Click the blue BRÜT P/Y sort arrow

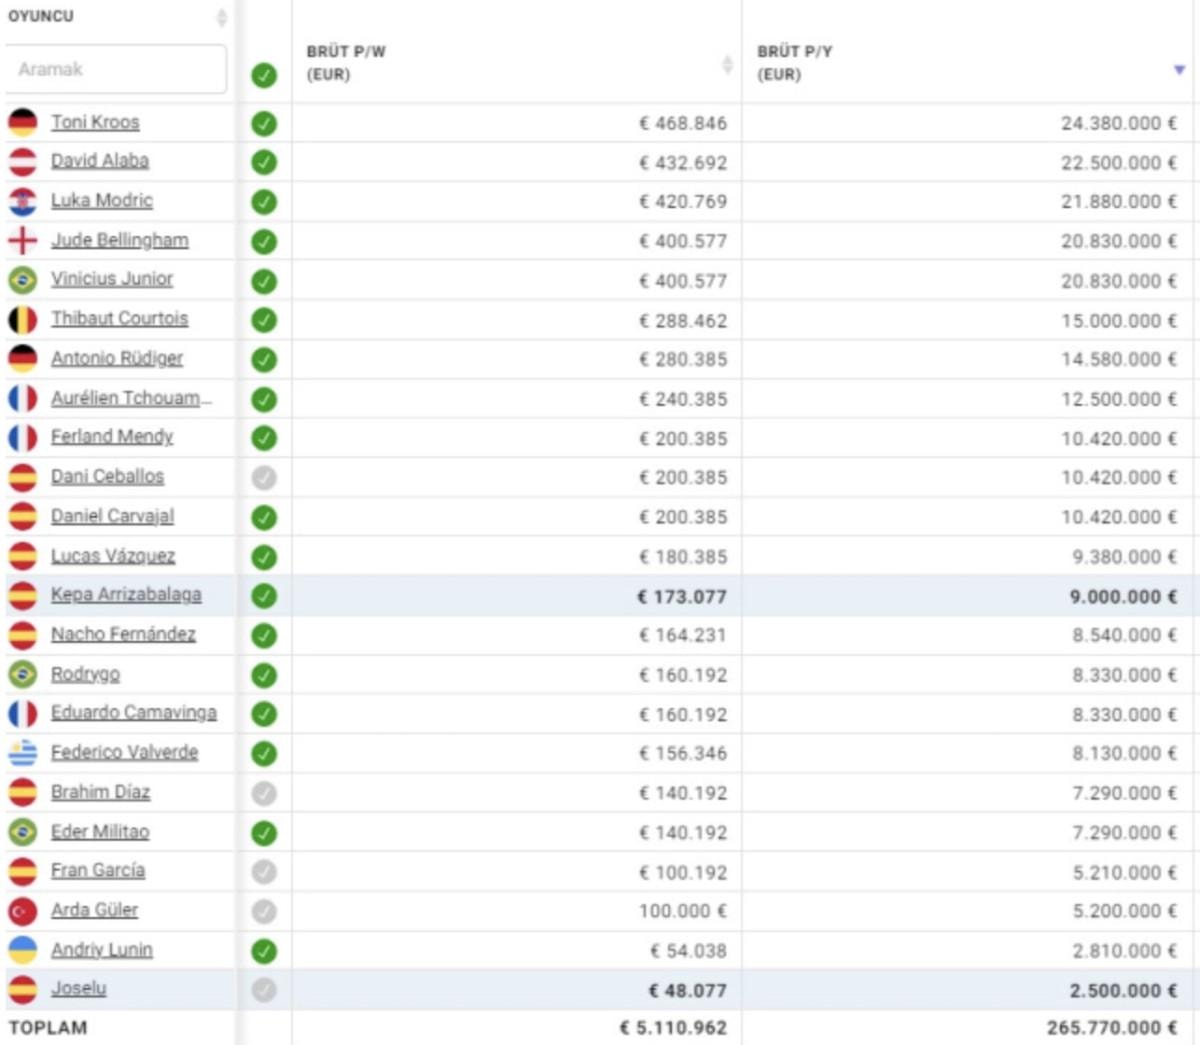(x=1179, y=69)
